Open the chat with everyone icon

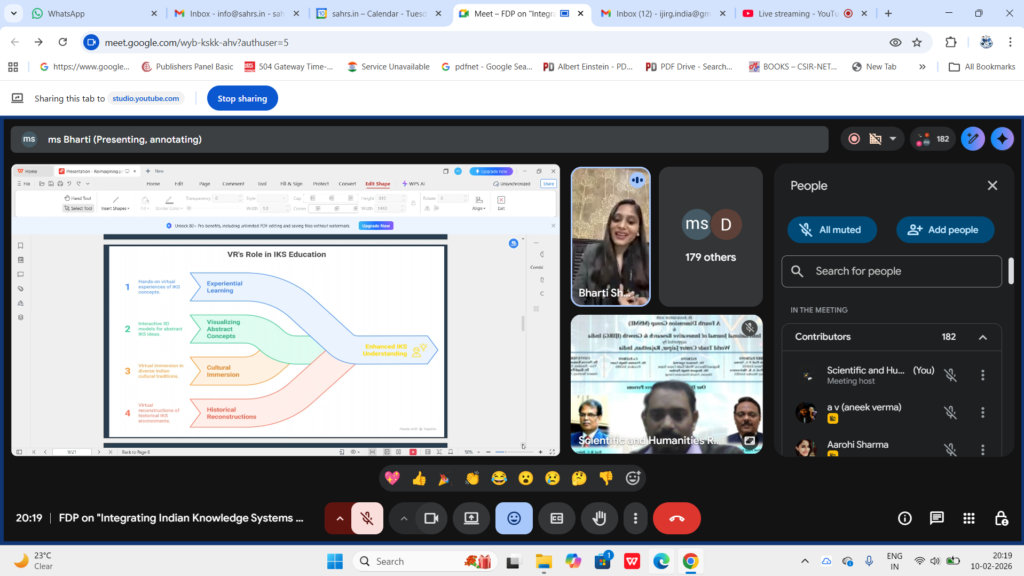pos(936,518)
